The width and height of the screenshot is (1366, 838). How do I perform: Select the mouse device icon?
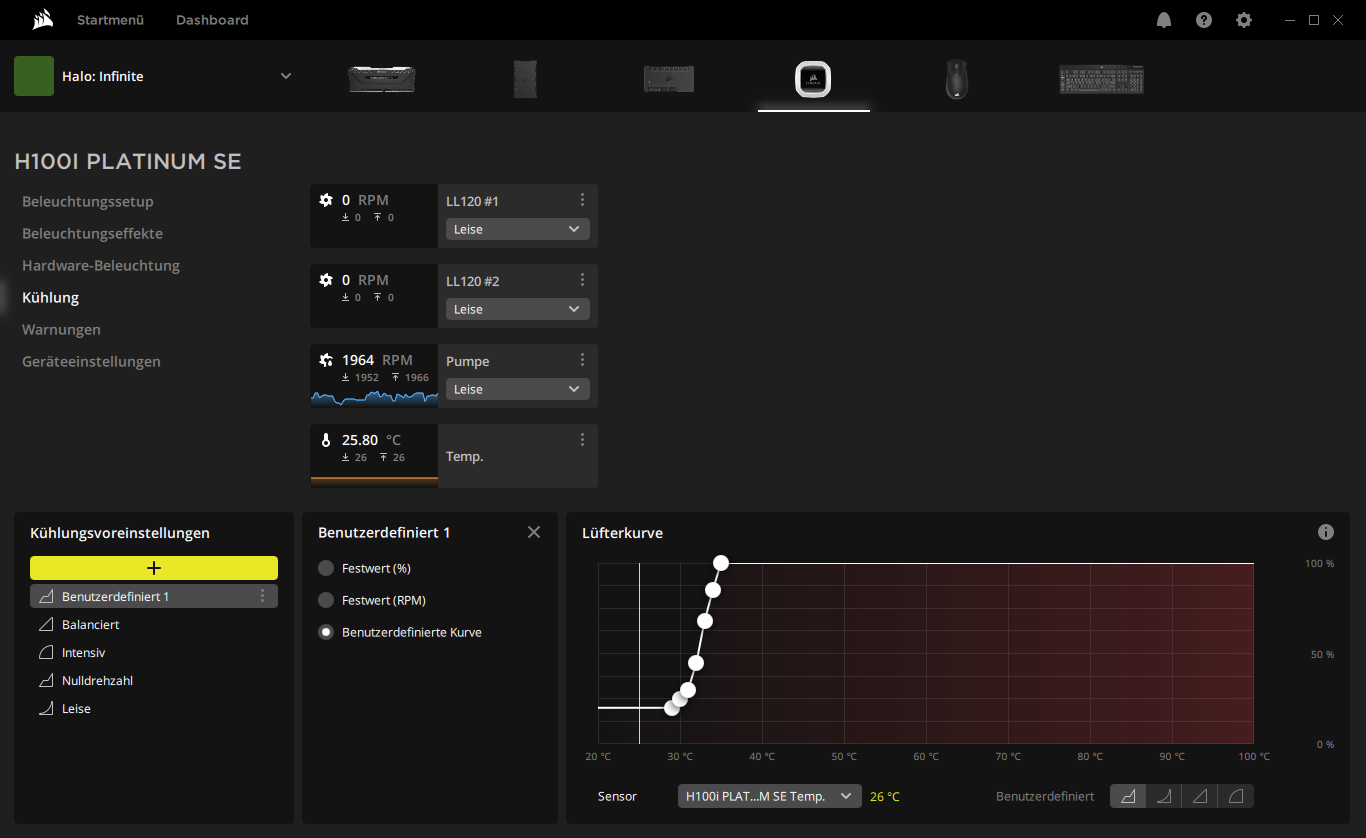[957, 79]
